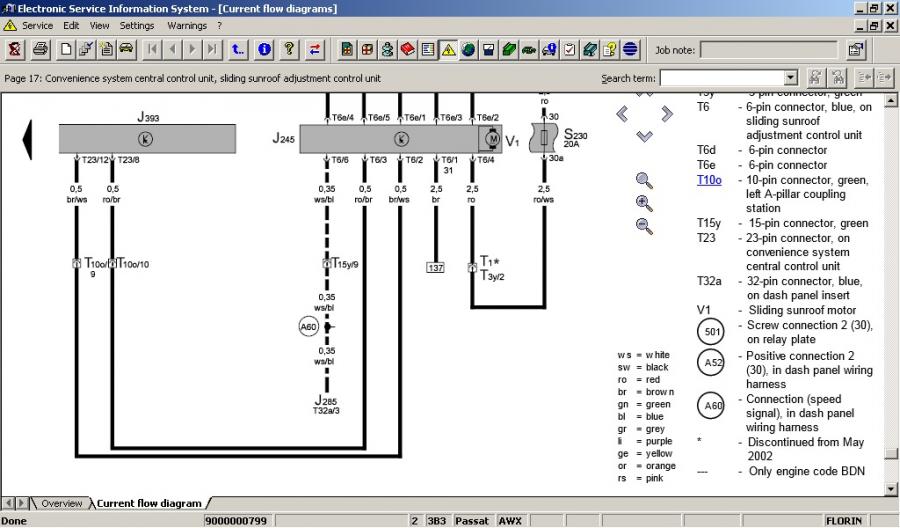The image size is (900, 528).
Task: Switch to the Overview tab
Action: pos(61,503)
